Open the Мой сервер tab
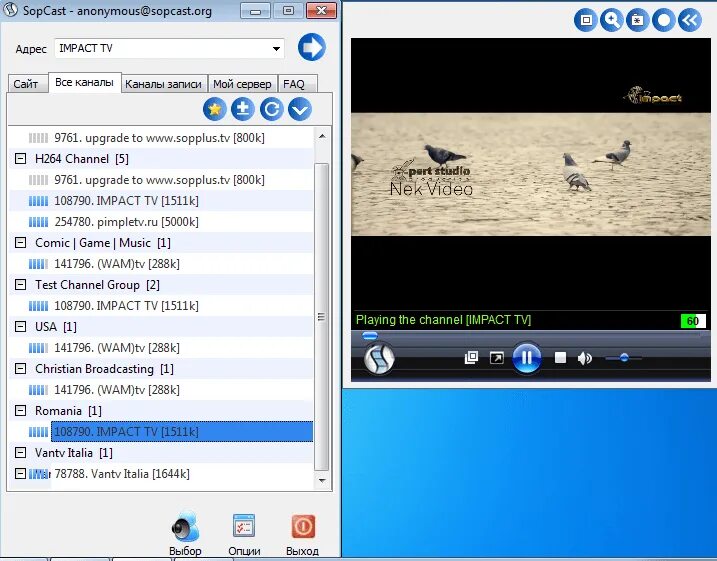Image resolution: width=717 pixels, height=561 pixels. tap(242, 84)
